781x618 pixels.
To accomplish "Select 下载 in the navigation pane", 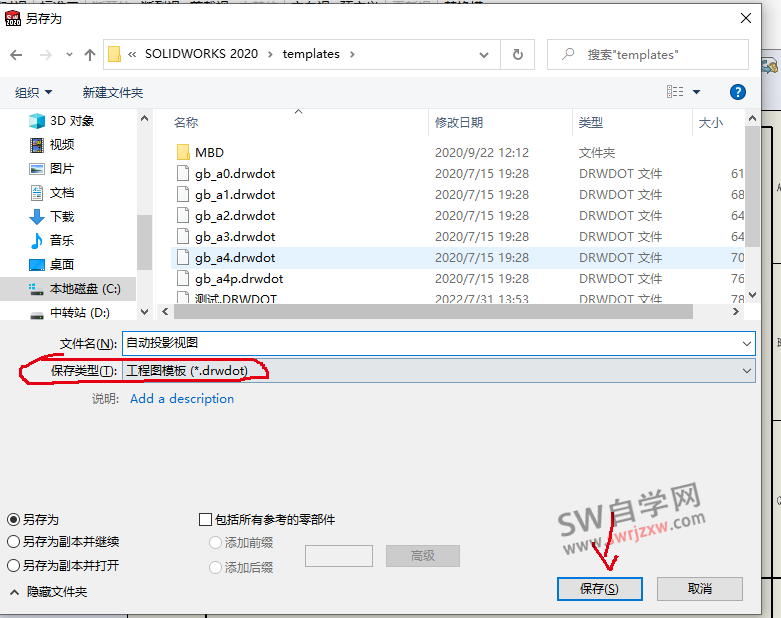I will pos(52,216).
